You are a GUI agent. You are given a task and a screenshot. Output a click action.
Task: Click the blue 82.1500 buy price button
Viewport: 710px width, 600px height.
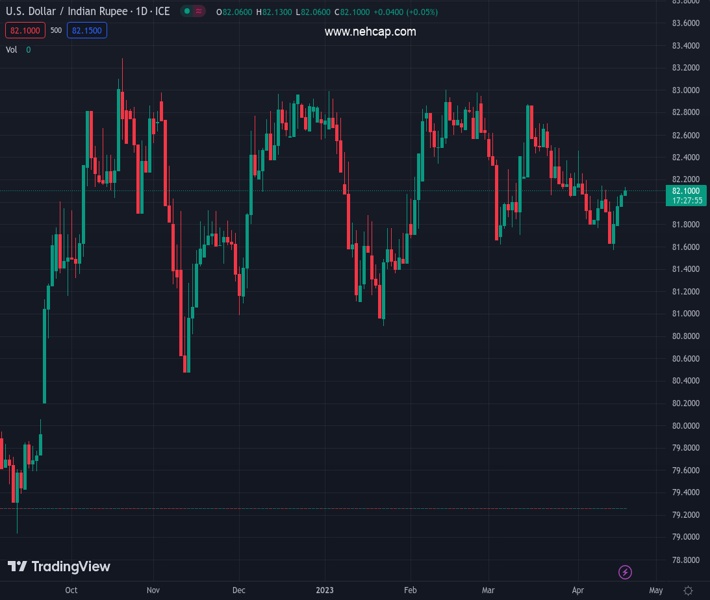pos(87,30)
